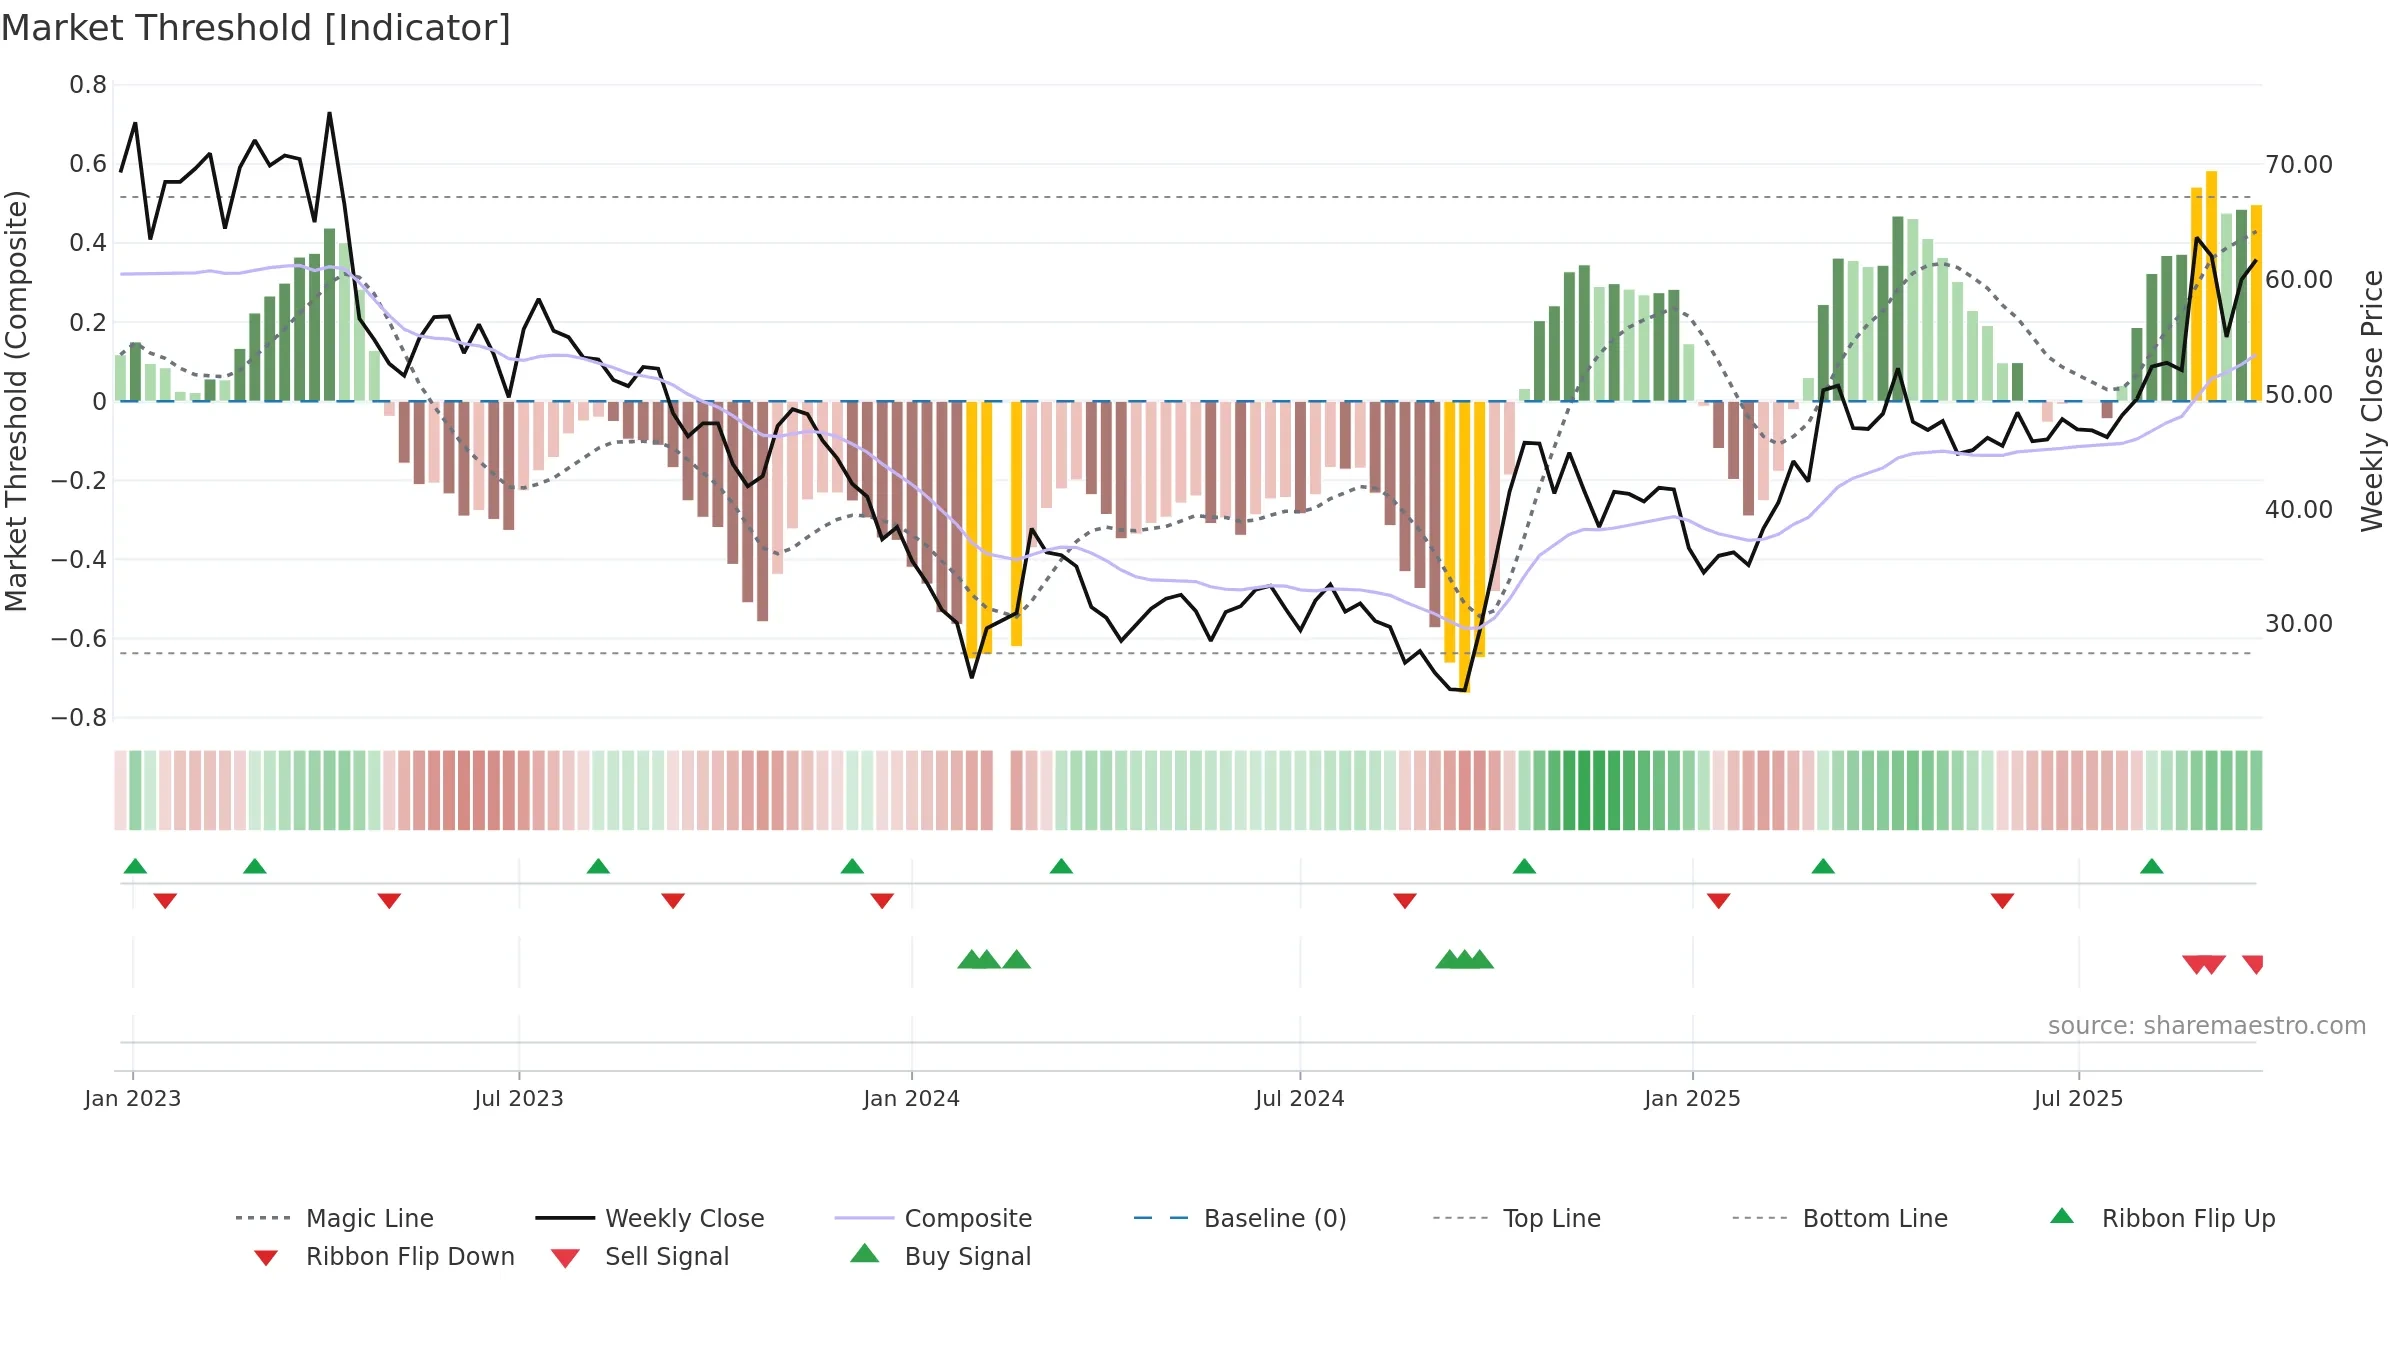Click the ribbon flip up marker near October 2024

(1524, 866)
